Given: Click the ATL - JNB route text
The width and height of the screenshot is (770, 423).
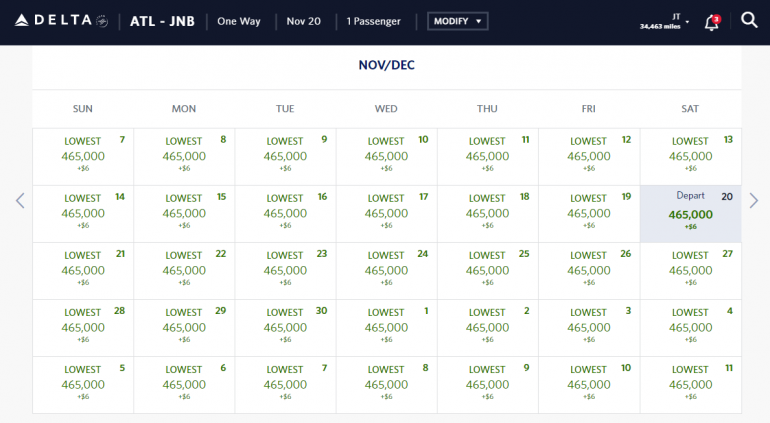Looking at the screenshot, I should (x=162, y=21).
